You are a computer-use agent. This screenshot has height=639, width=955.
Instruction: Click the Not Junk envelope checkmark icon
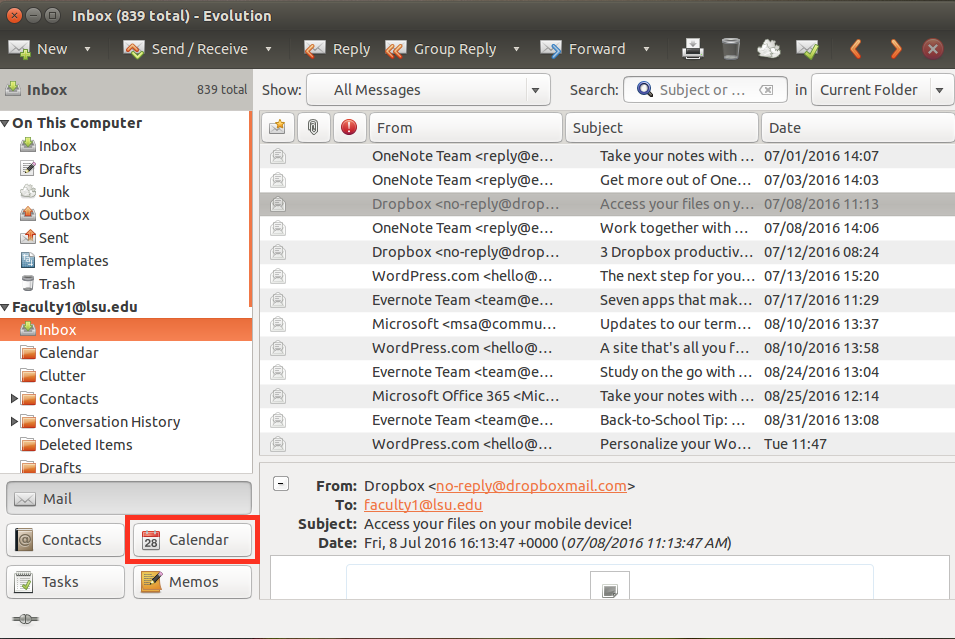point(807,48)
